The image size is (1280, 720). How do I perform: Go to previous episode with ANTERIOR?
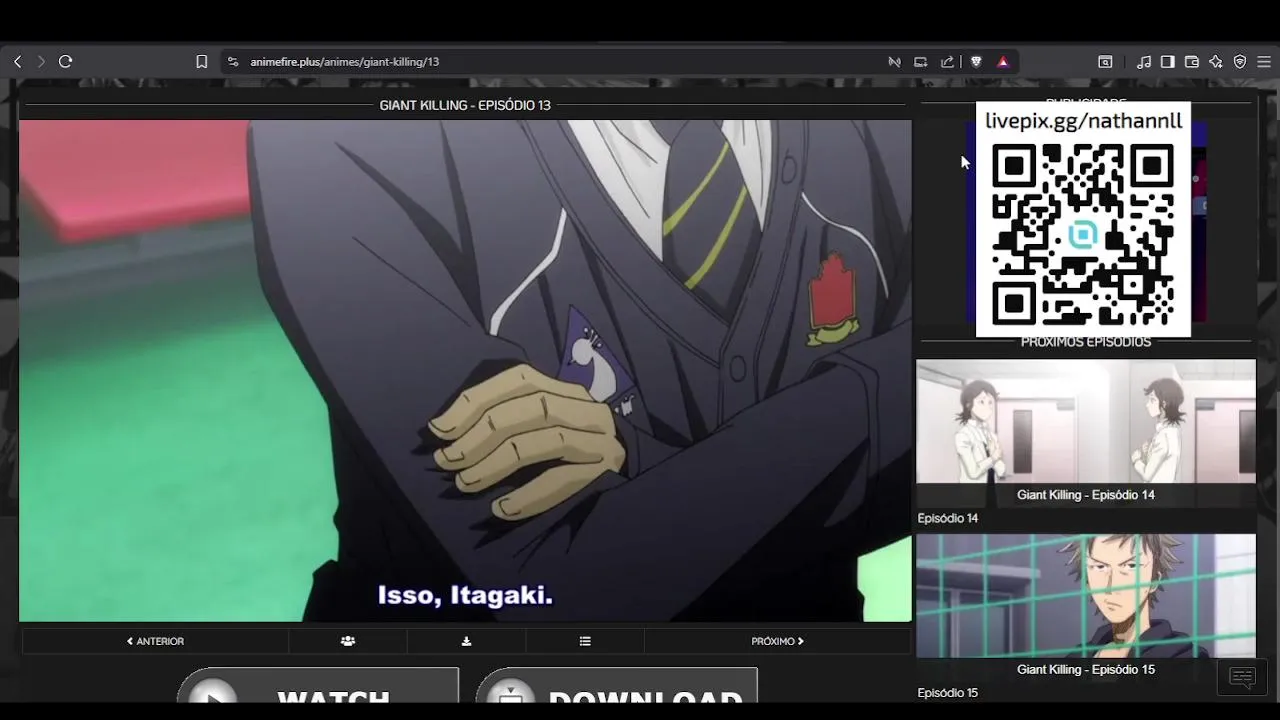(x=155, y=641)
